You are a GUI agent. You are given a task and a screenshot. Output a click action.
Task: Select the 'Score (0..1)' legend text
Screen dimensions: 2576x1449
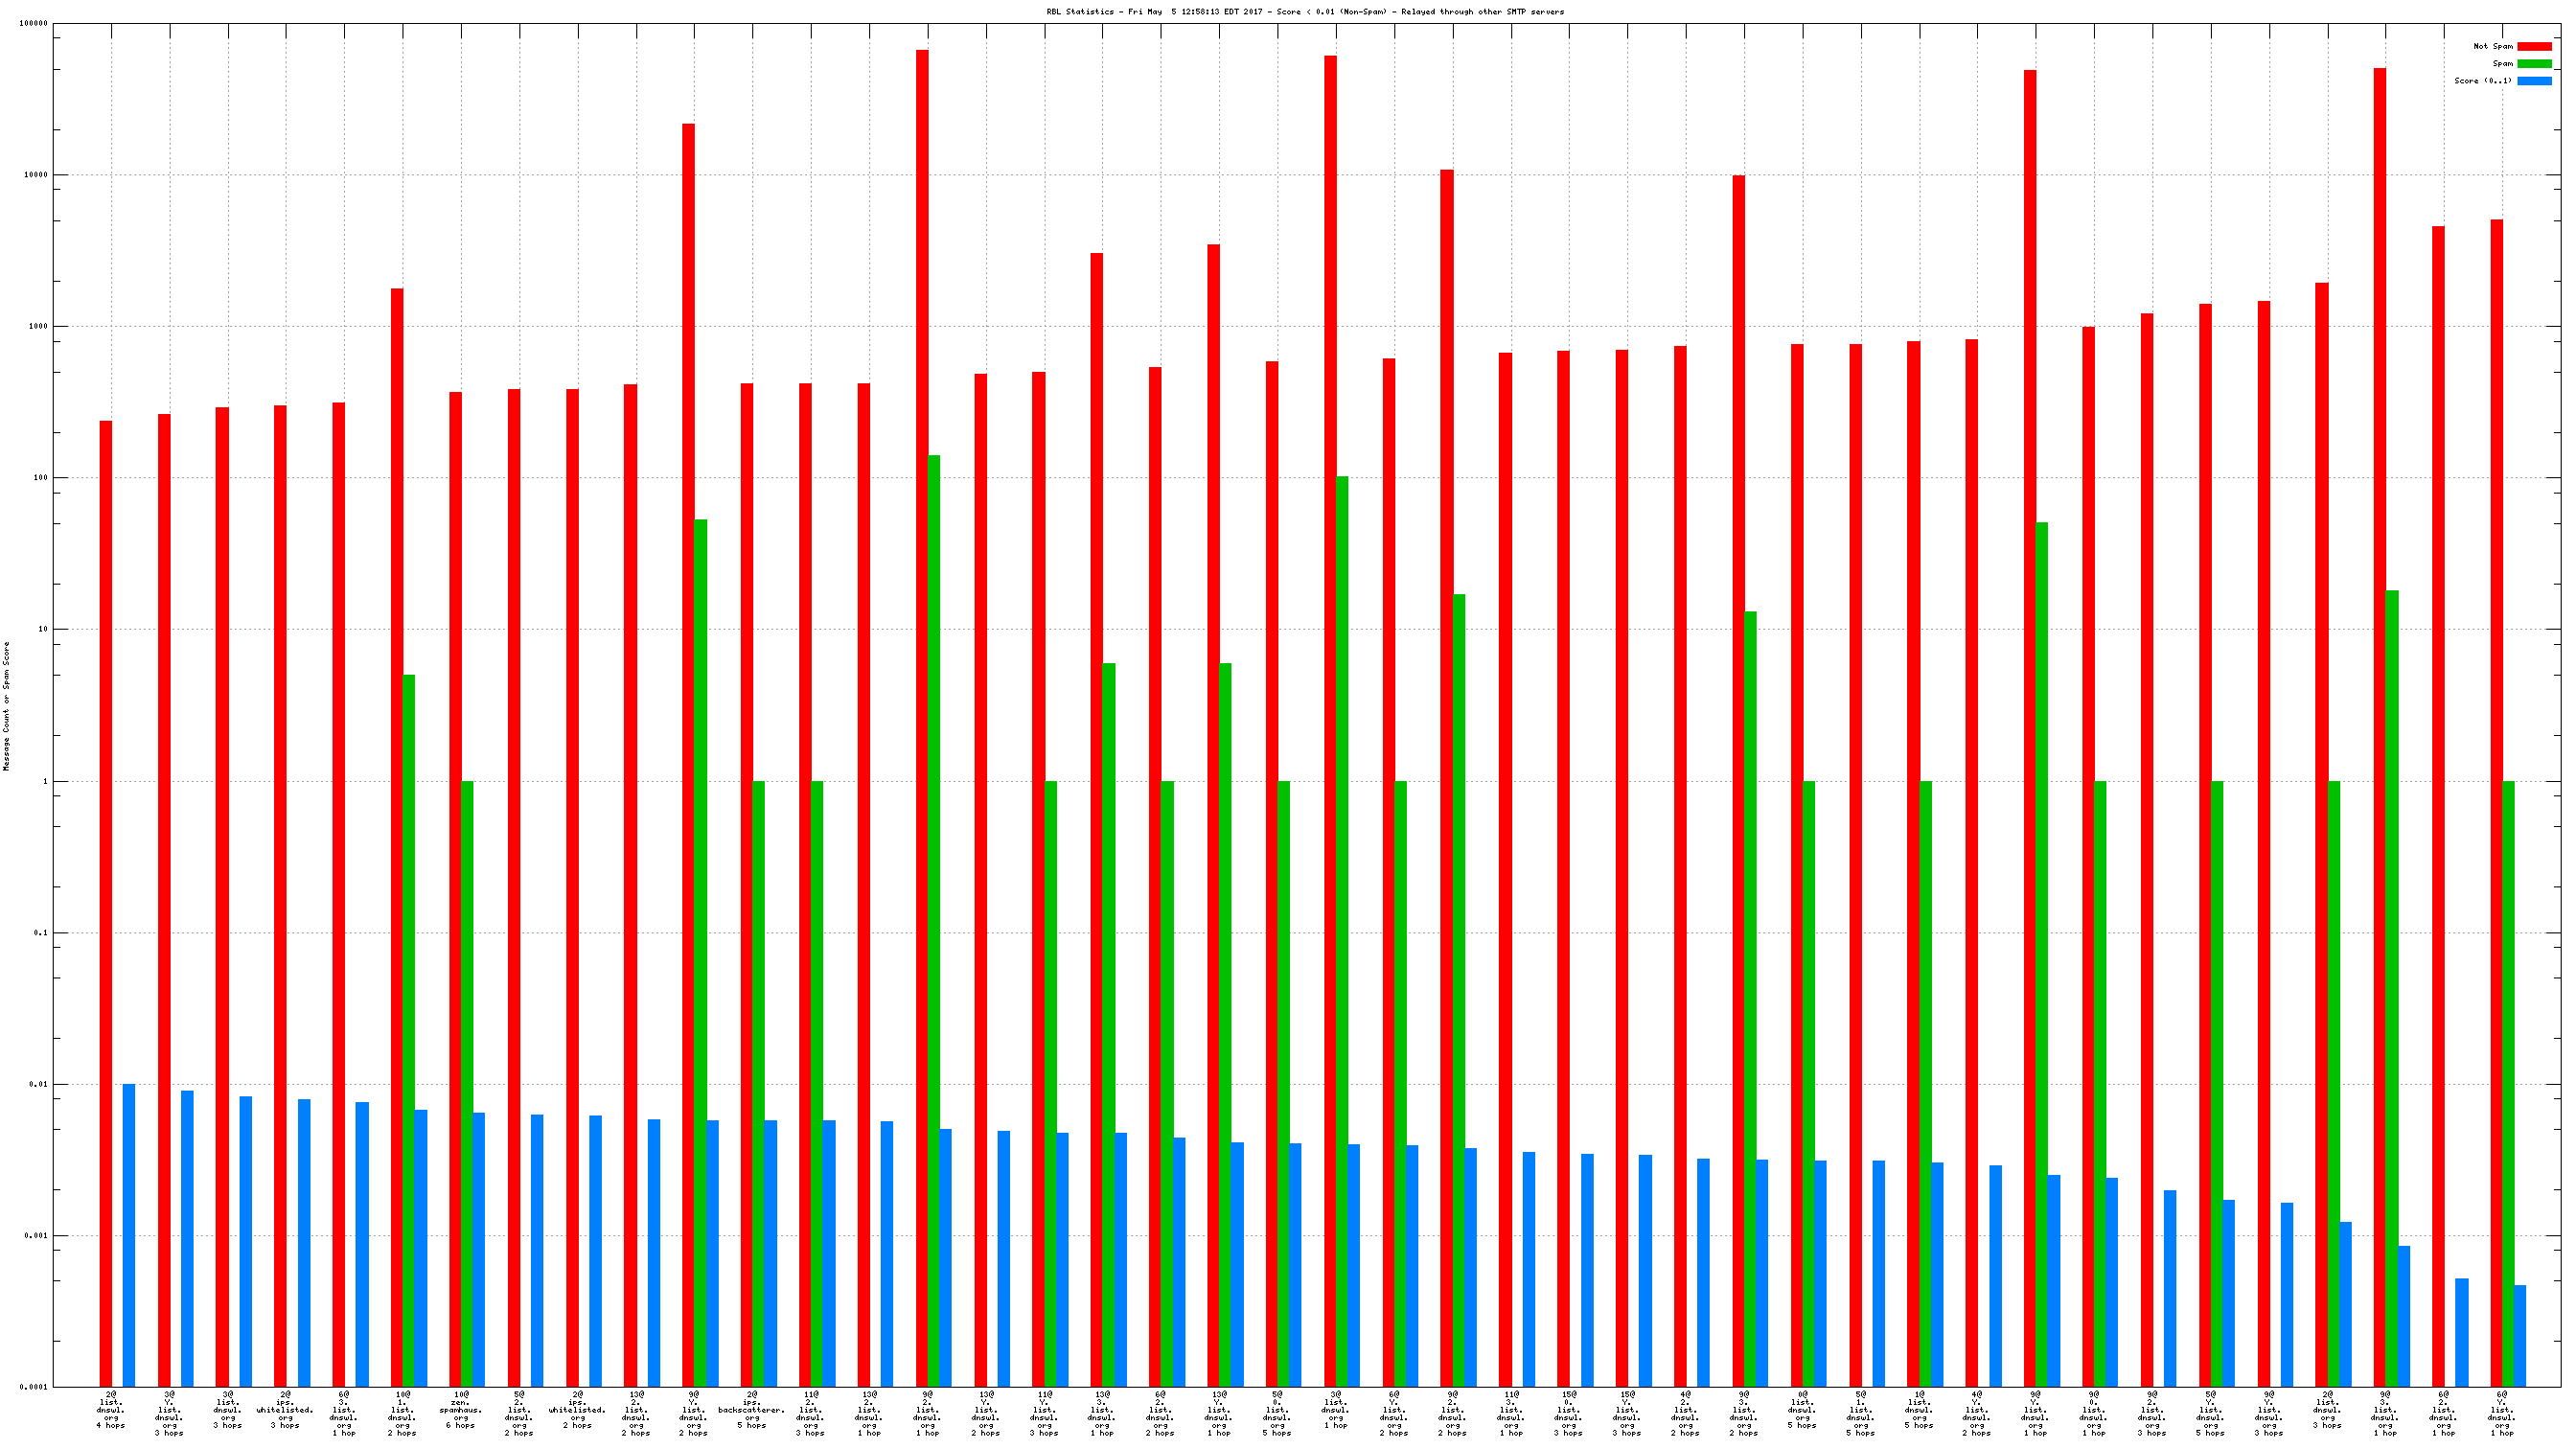[x=2482, y=80]
